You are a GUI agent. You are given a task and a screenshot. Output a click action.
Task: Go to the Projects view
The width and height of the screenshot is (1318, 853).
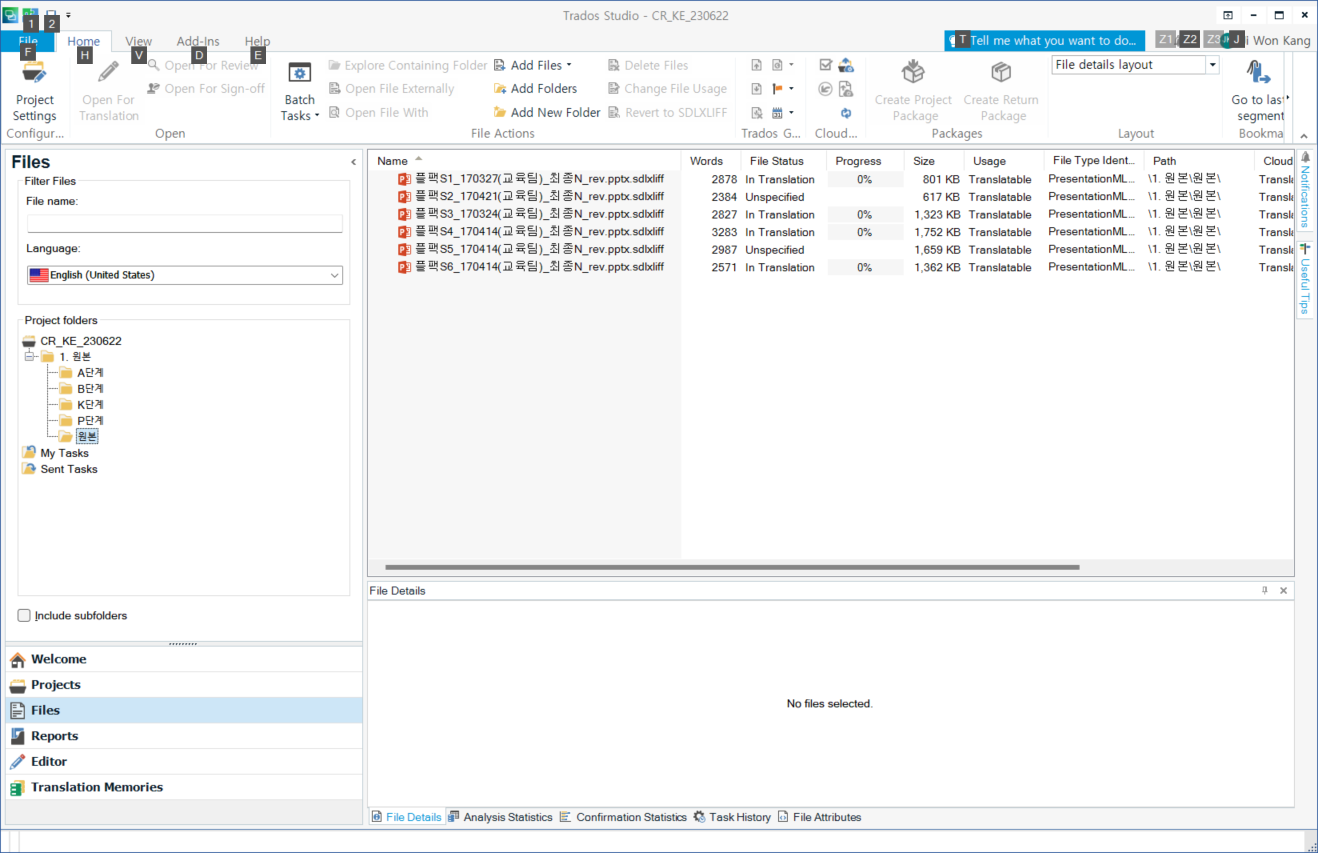point(184,685)
